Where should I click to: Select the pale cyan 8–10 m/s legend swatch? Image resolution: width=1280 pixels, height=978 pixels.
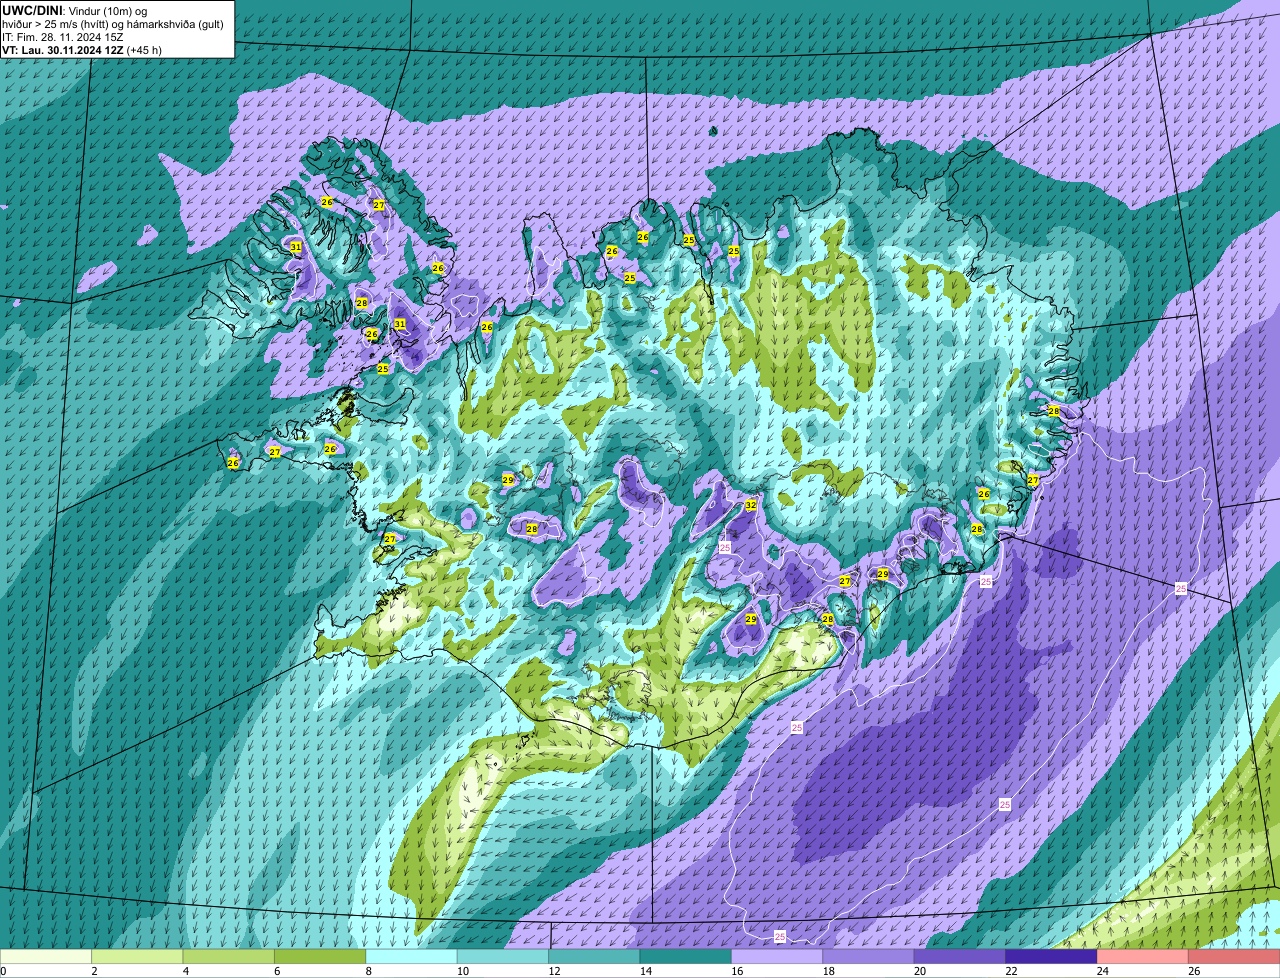(412, 956)
